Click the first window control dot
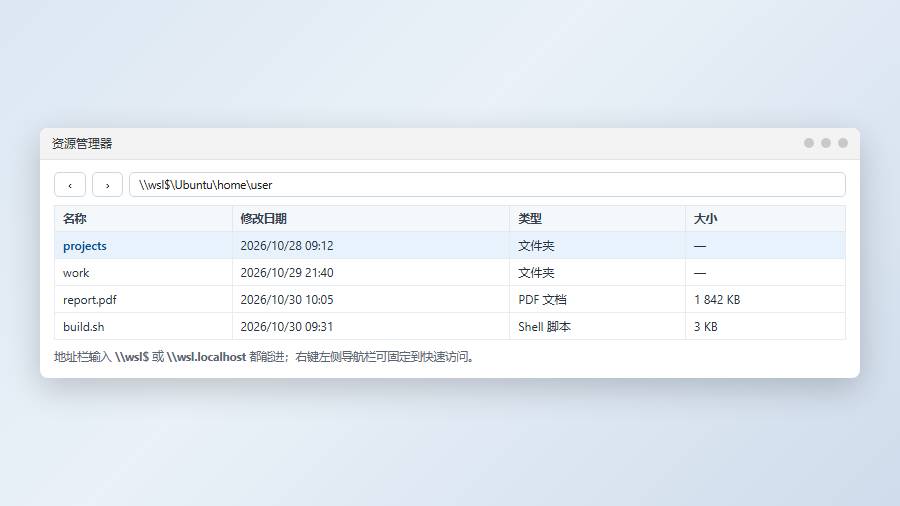This screenshot has width=900, height=506. coord(809,143)
